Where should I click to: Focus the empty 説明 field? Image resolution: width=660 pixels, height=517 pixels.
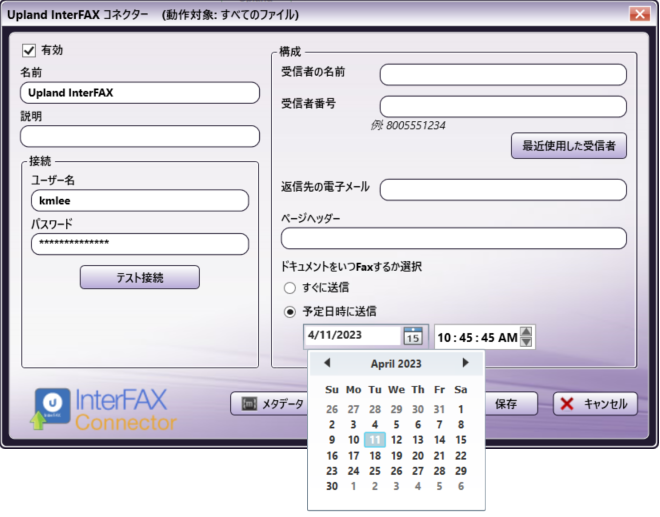tap(140, 136)
